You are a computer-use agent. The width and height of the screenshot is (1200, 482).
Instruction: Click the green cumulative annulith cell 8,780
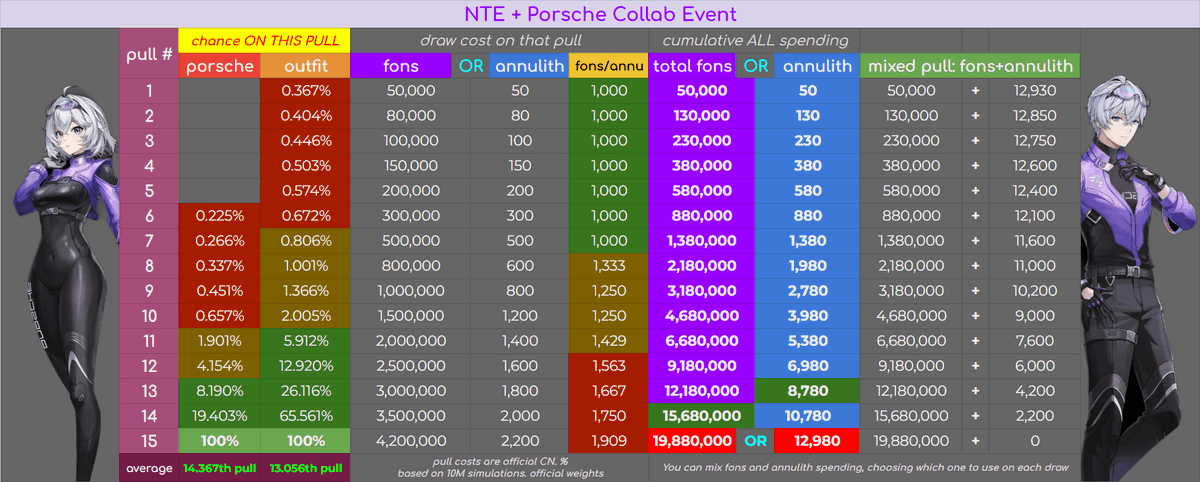click(x=808, y=391)
